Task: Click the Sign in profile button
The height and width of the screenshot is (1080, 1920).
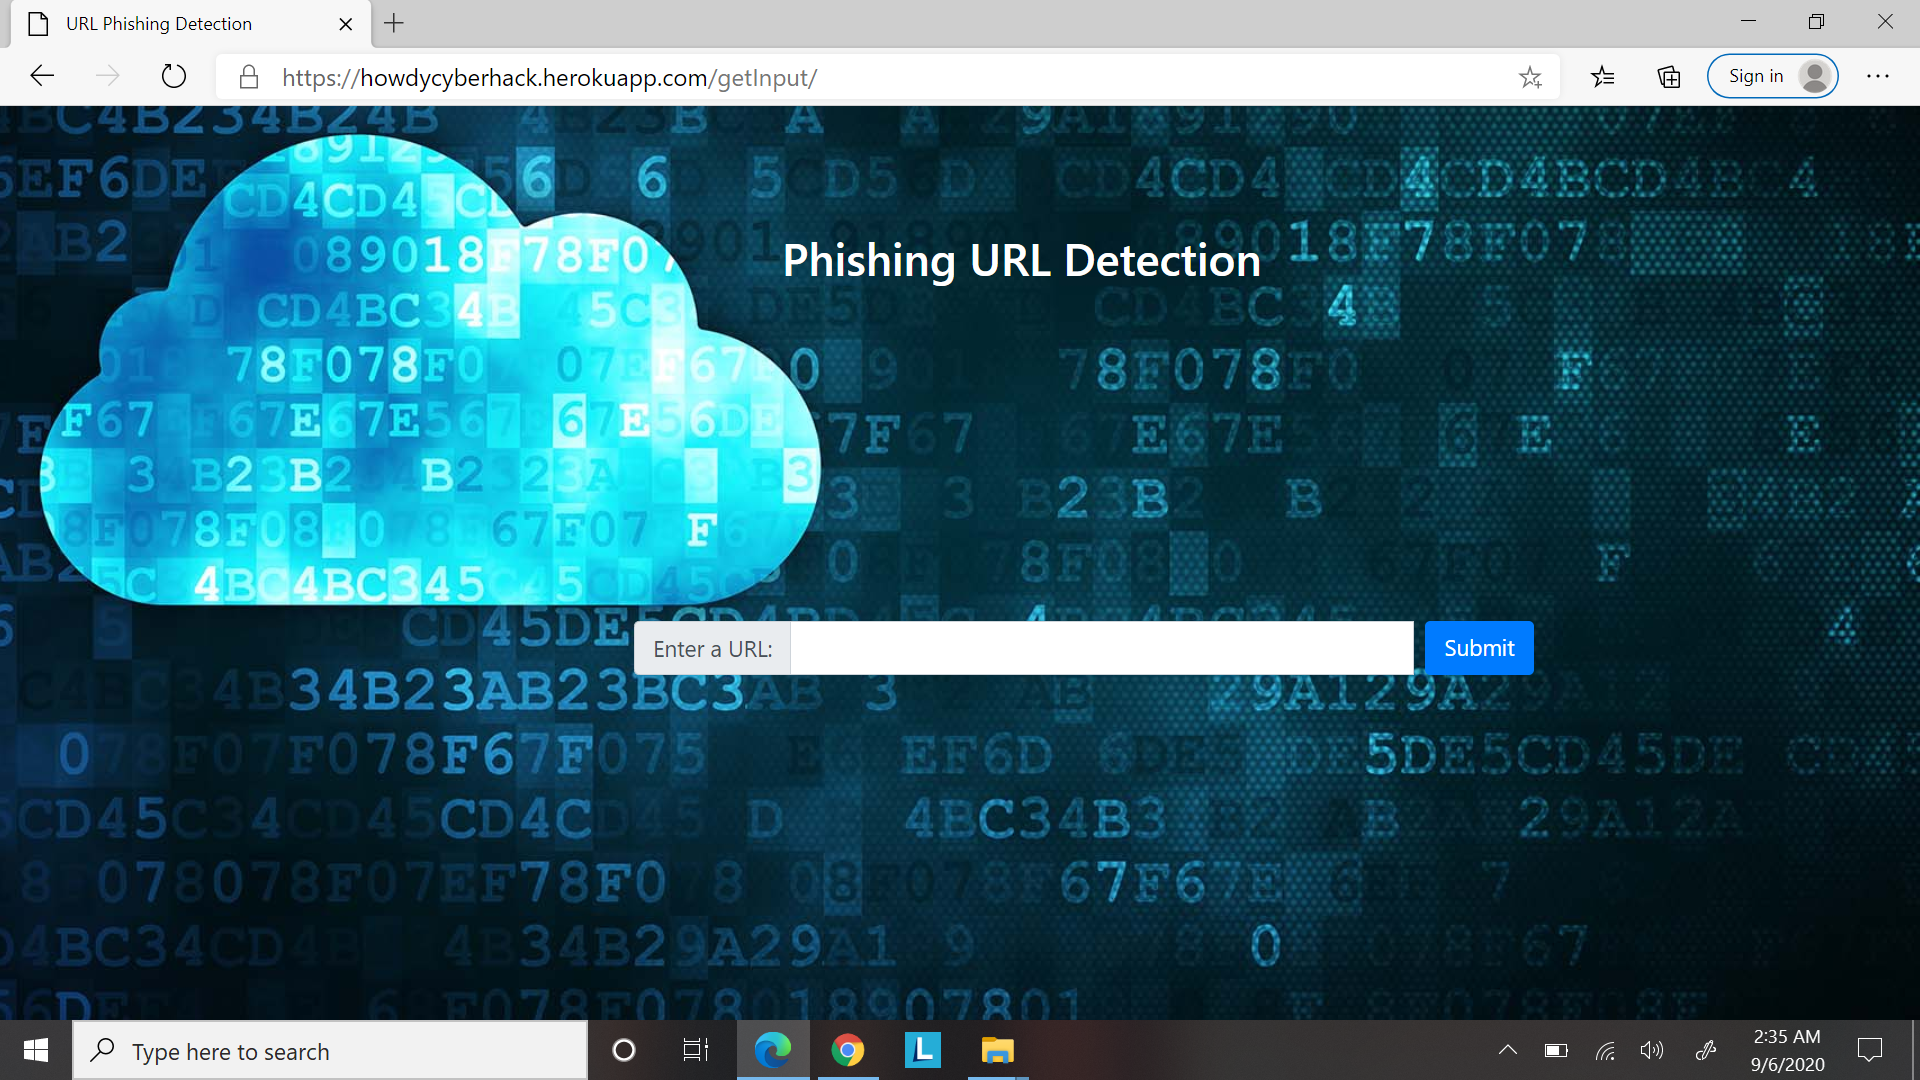Action: (1772, 77)
